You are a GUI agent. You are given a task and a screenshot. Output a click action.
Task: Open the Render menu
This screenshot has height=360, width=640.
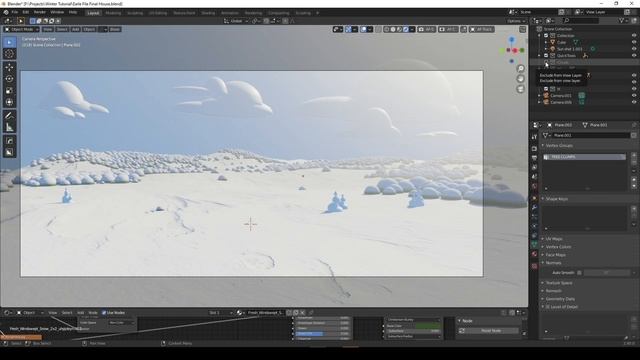click(x=40, y=12)
